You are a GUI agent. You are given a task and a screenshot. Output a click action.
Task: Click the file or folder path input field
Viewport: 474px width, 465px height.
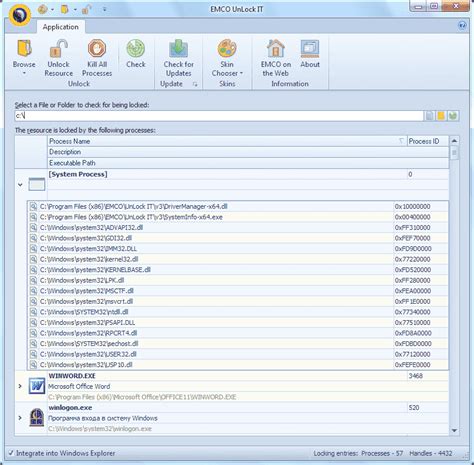(x=219, y=116)
